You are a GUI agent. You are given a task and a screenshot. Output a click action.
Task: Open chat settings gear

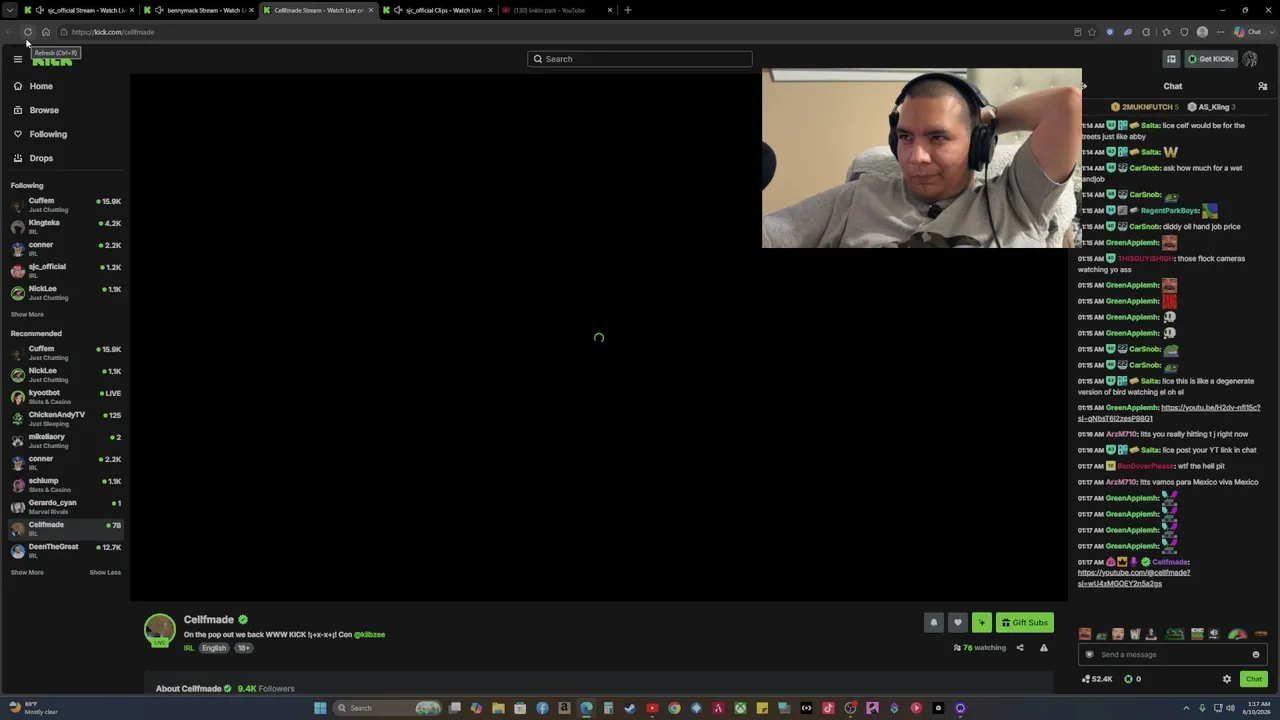1227,679
